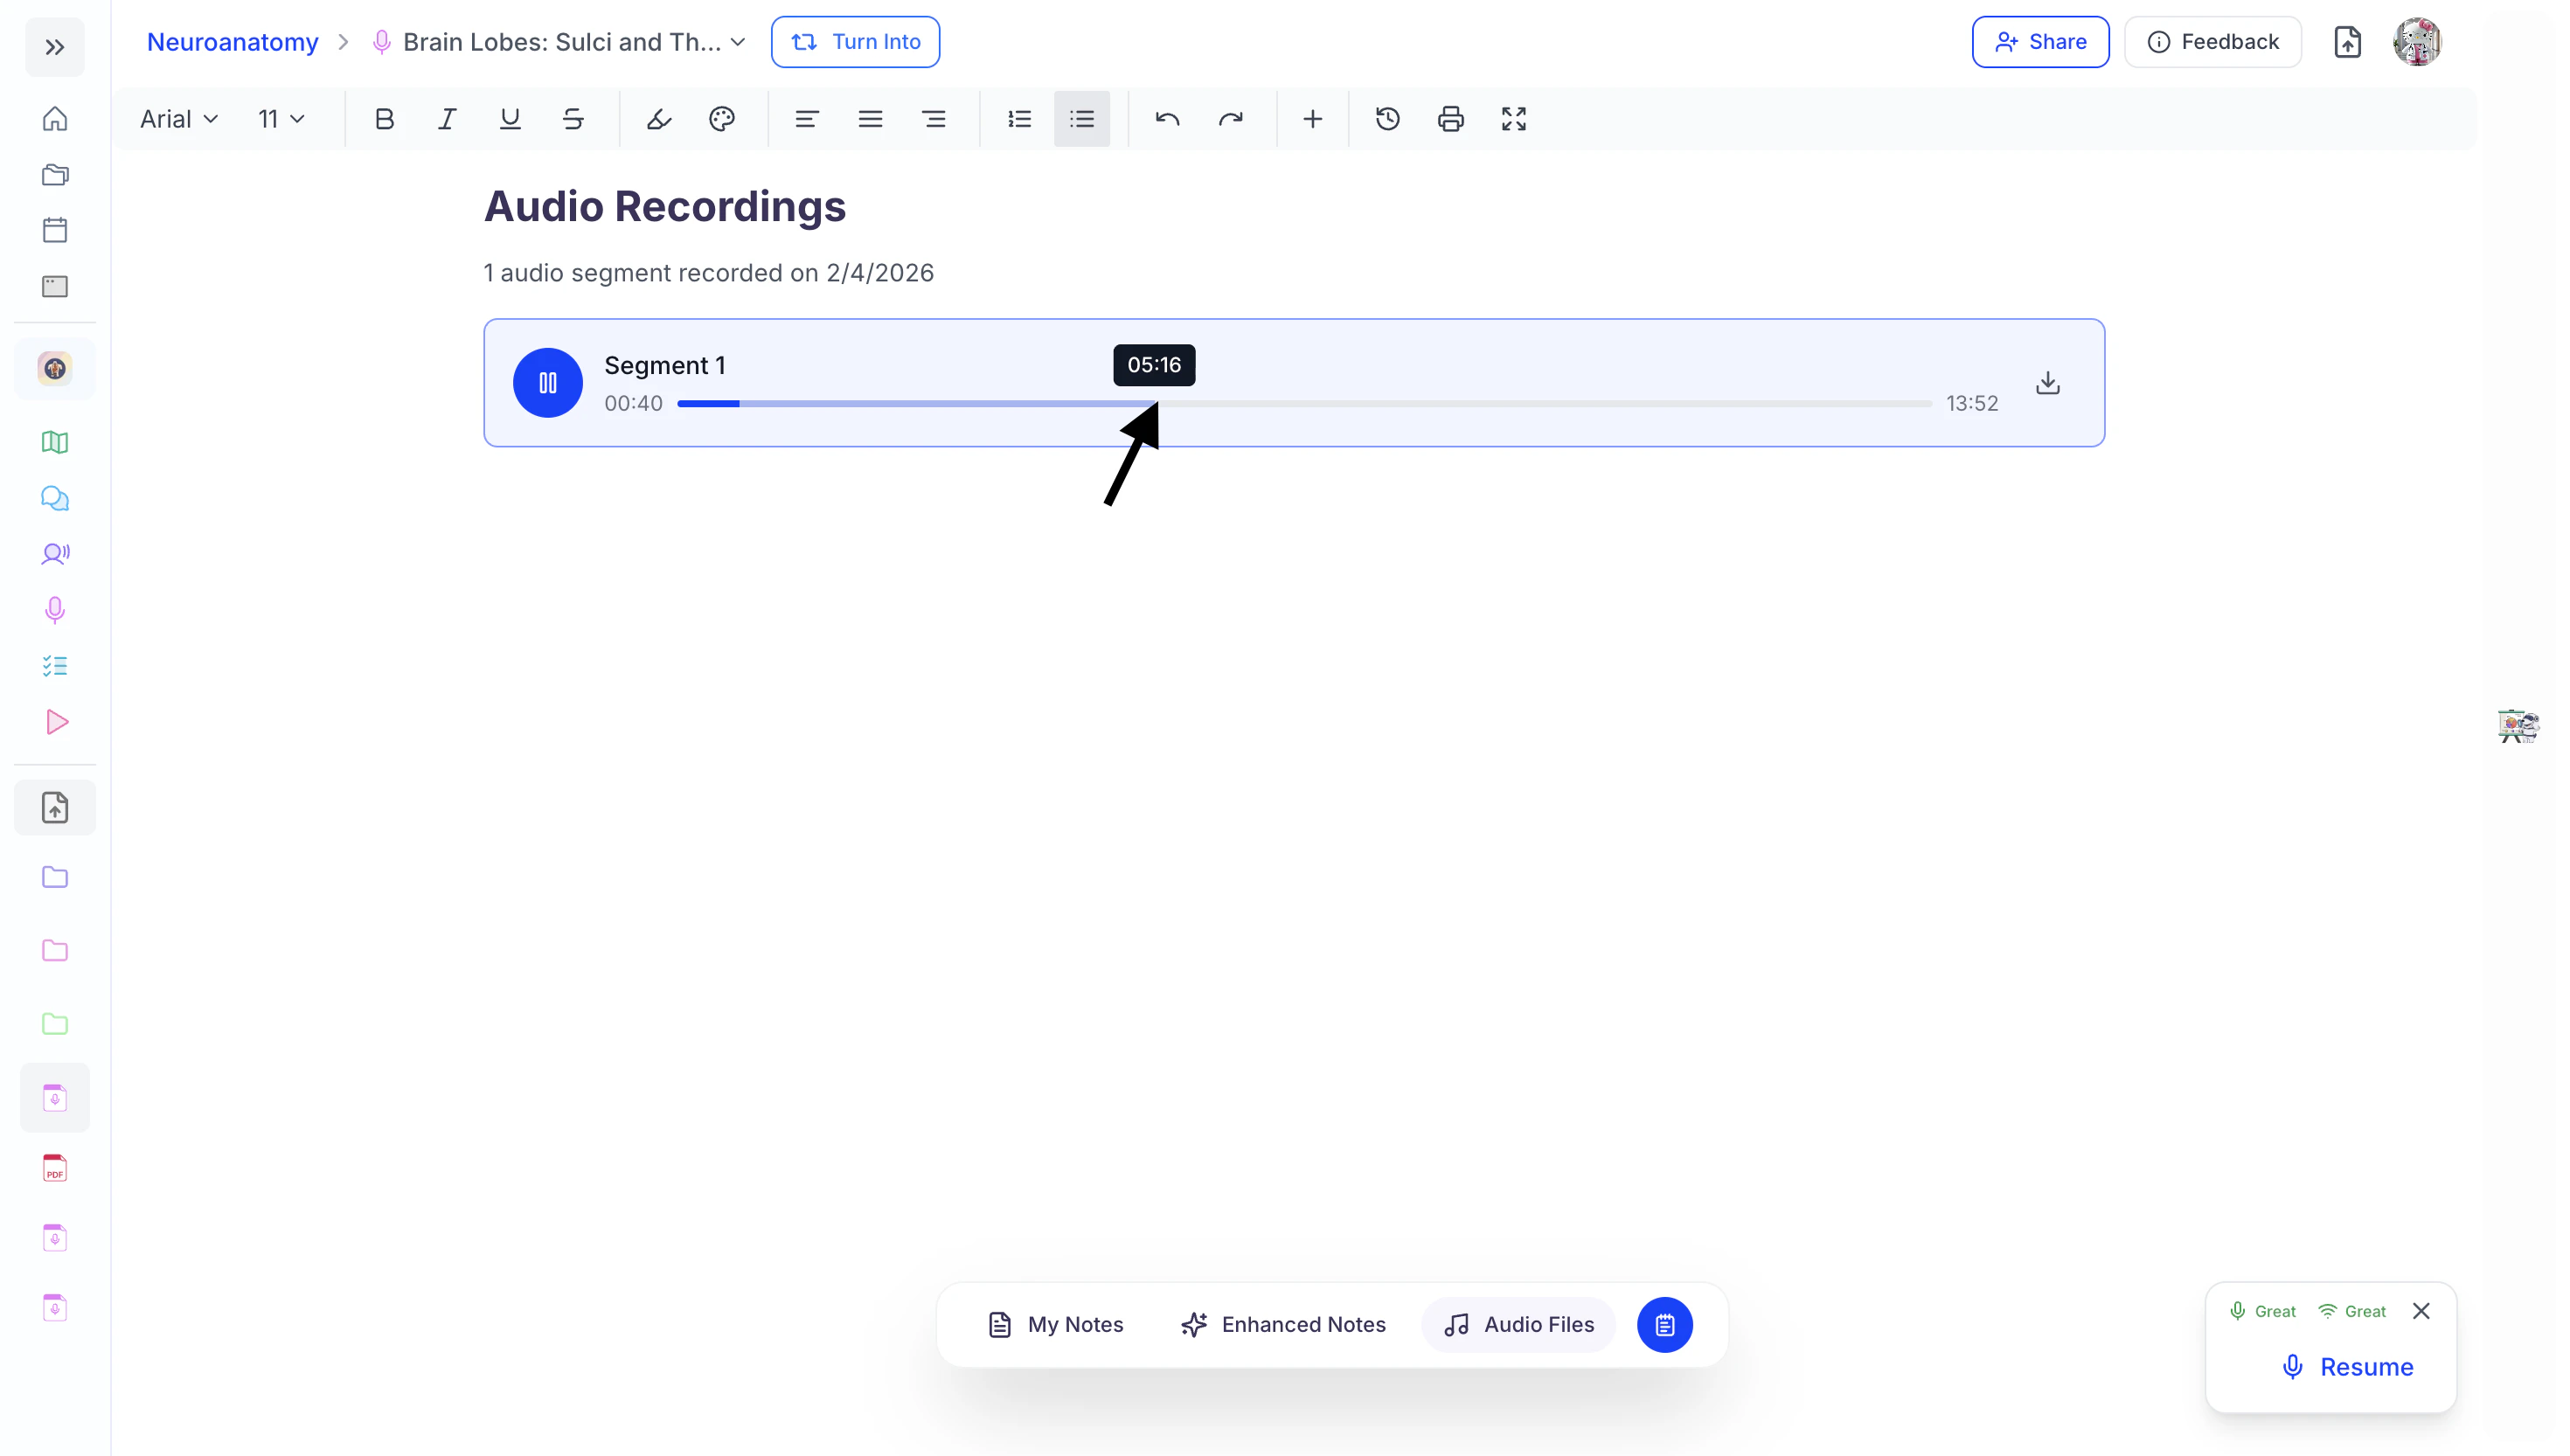Print the document using printer icon
Screen dimensions: 2570x1456
click(1450, 119)
